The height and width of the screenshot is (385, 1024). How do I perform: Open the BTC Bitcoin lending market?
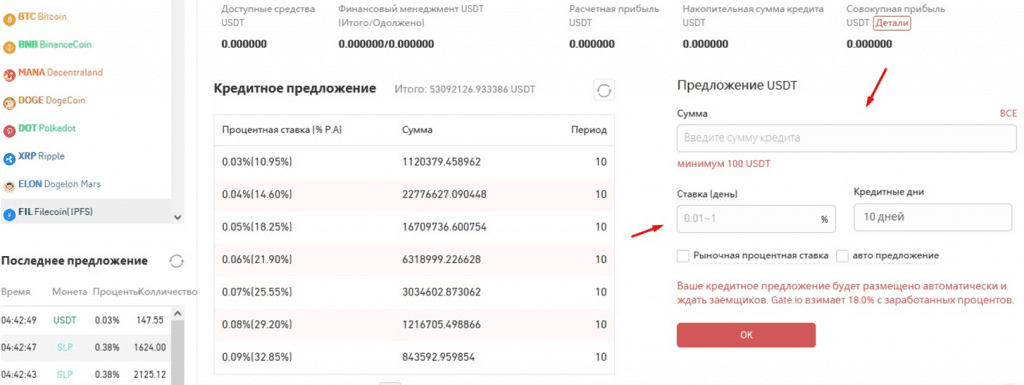(42, 16)
